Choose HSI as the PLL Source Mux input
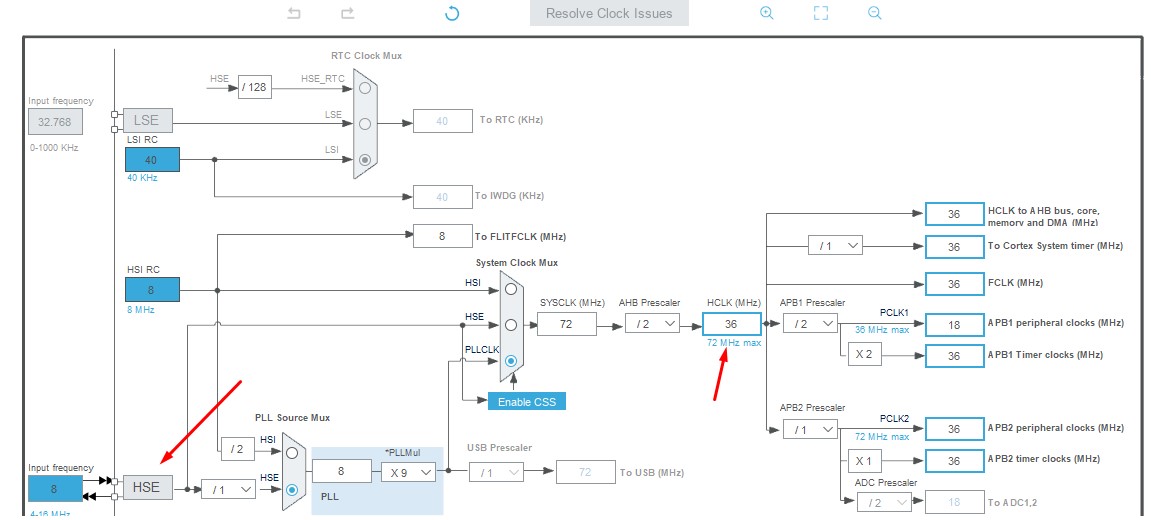 pos(292,452)
